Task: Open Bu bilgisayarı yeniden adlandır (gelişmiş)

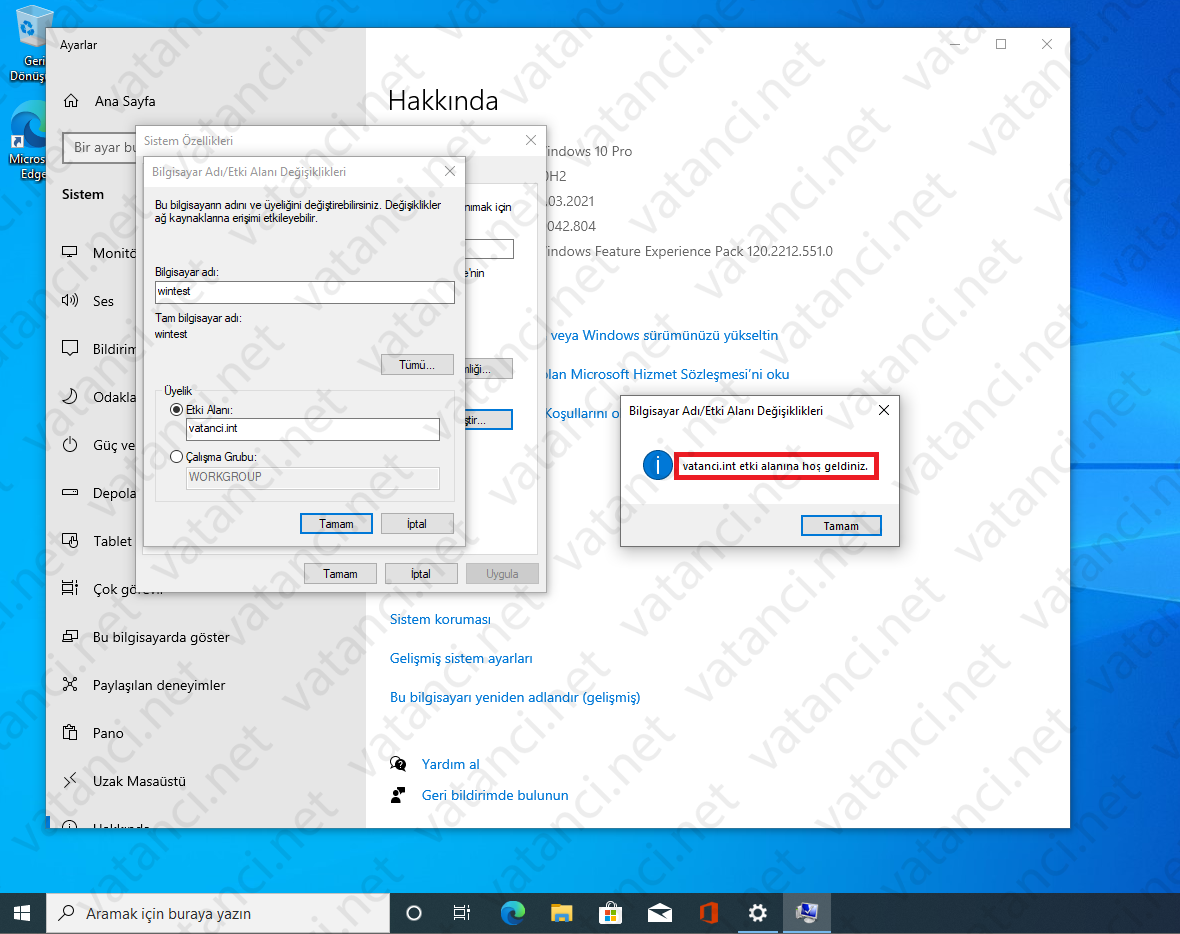Action: tap(515, 697)
